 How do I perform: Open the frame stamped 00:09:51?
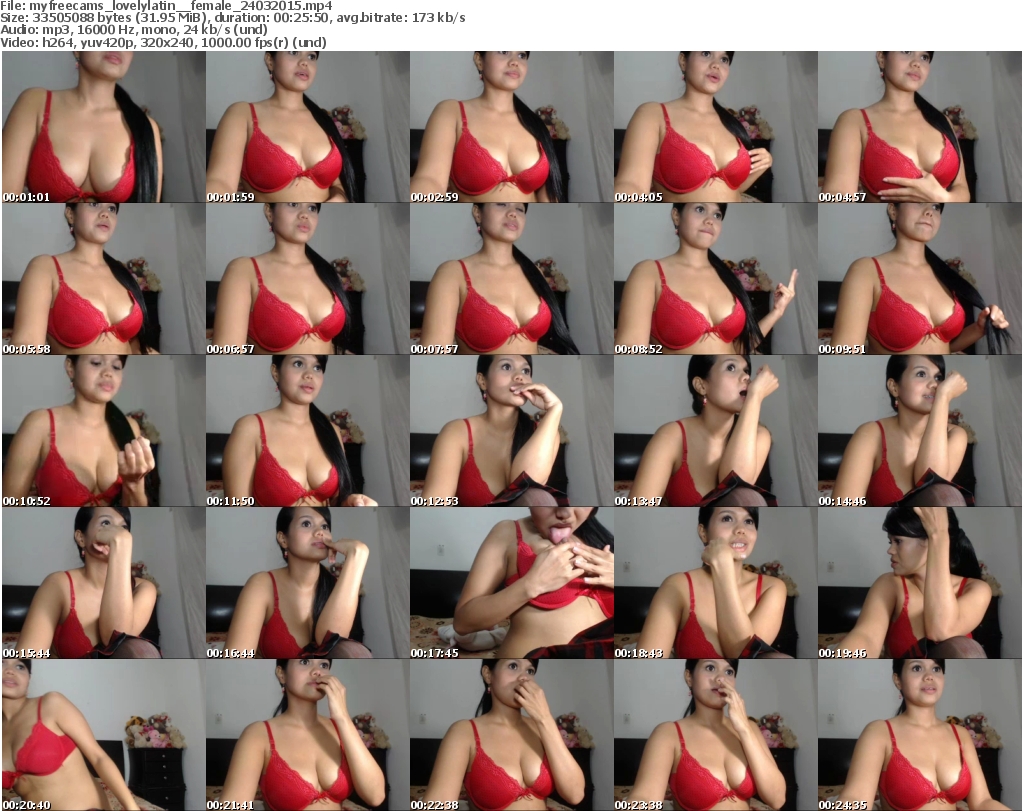tap(920, 279)
